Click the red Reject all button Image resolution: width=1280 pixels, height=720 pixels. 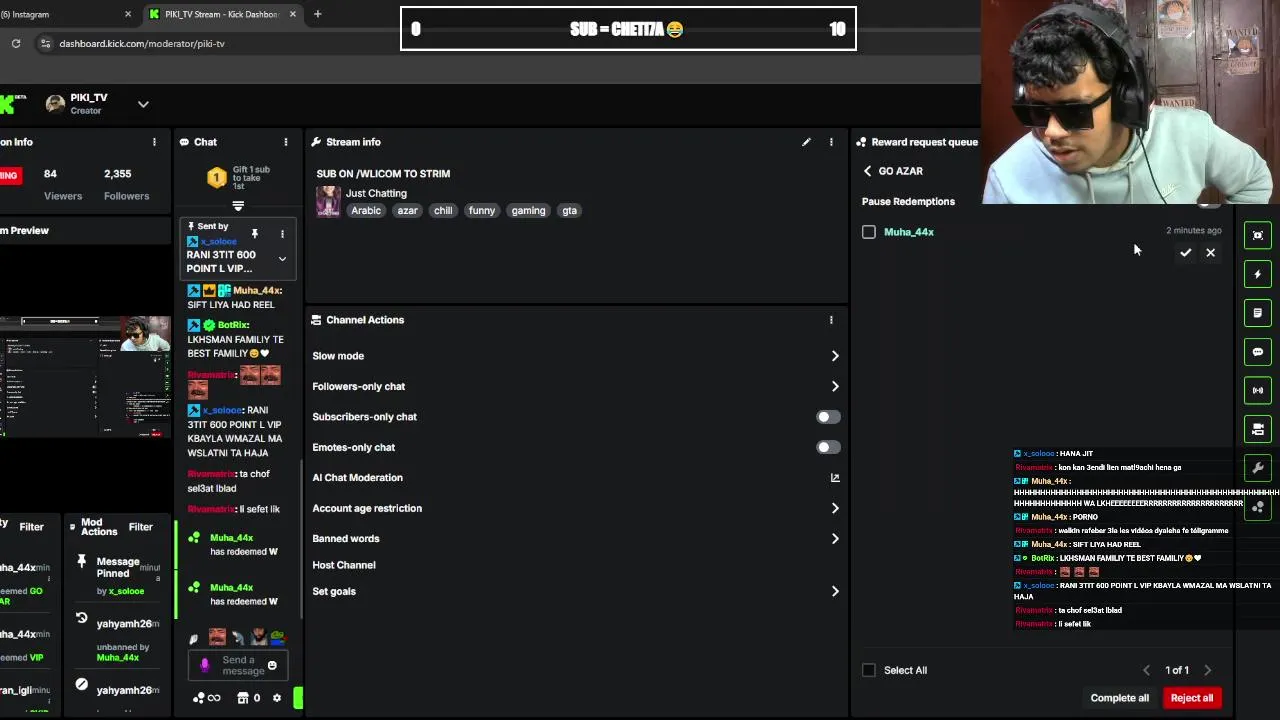pyautogui.click(x=1192, y=698)
